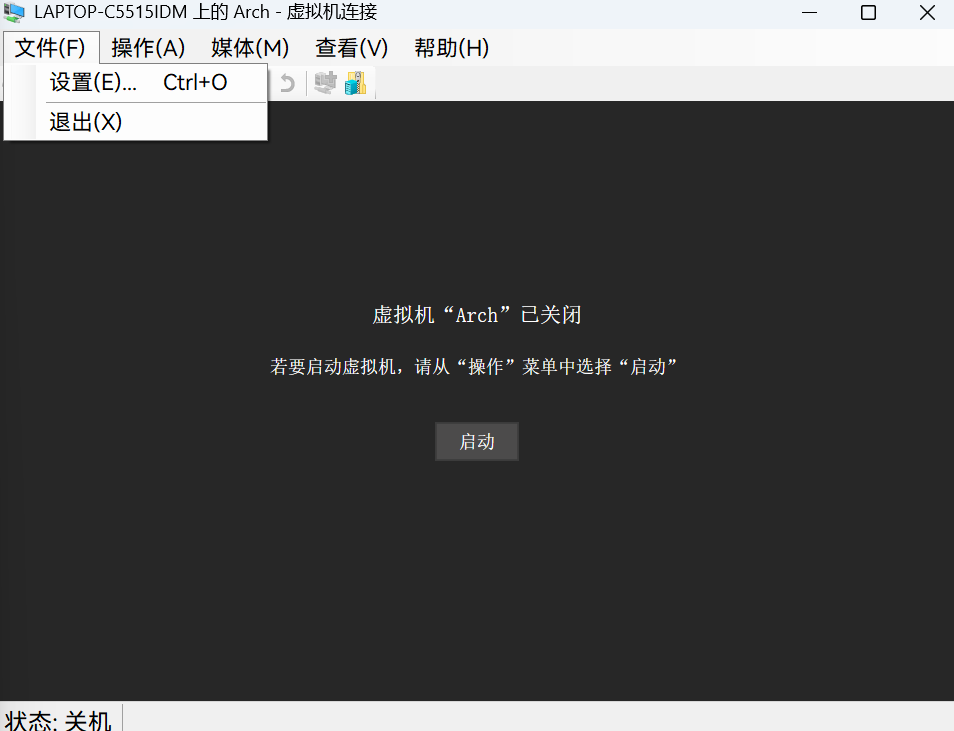Click the window title text in title bar

205,13
